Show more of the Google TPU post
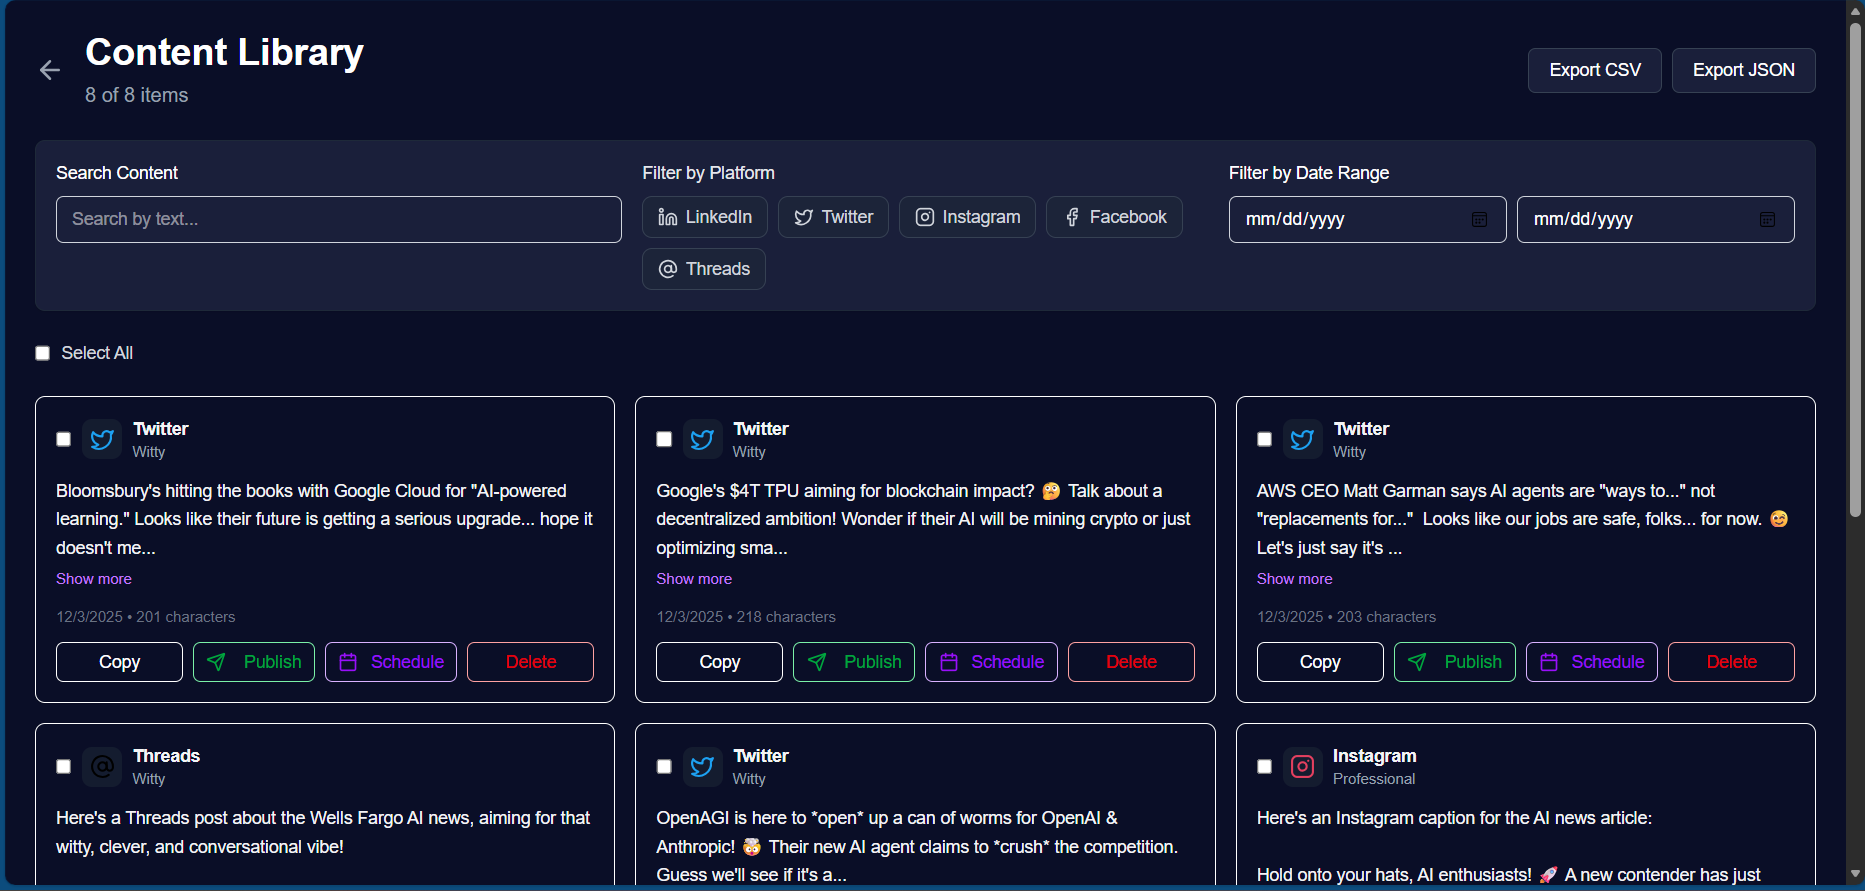The width and height of the screenshot is (1865, 891). 694,579
